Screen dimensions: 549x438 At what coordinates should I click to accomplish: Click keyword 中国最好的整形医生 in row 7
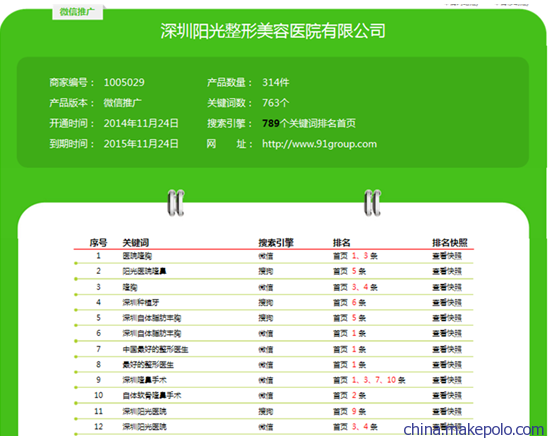pyautogui.click(x=155, y=349)
